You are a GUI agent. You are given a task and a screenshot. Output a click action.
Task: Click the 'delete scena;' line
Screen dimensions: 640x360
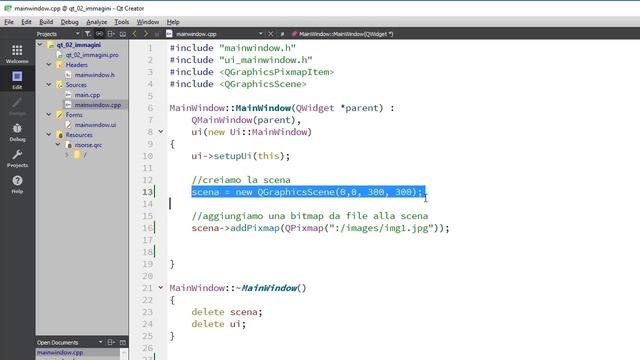click(x=227, y=312)
